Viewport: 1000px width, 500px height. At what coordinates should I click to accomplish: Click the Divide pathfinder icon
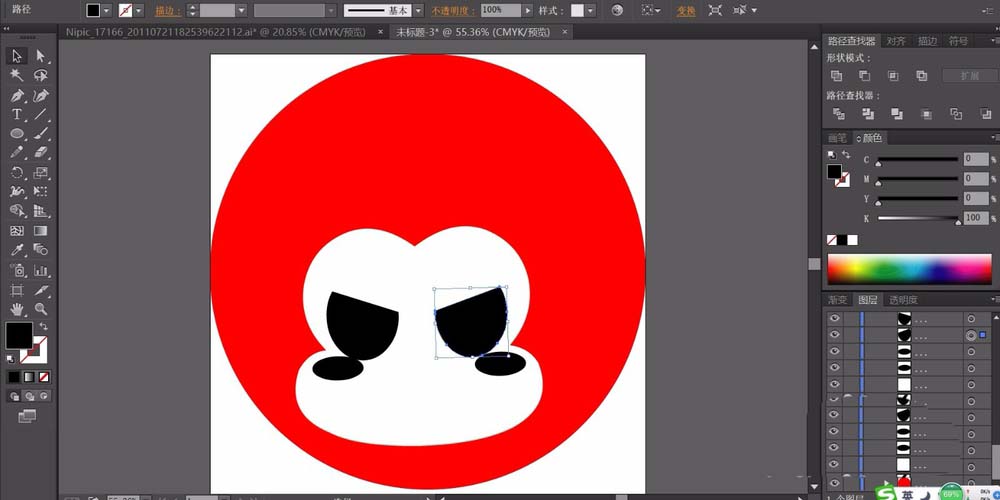point(839,114)
